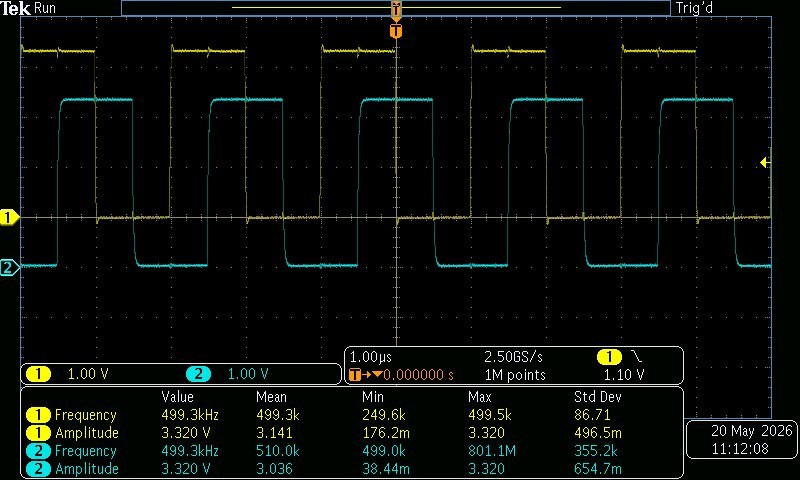This screenshot has height=480, width=800.
Task: Click the 3.036 mean amplitude value
Action: point(274,468)
